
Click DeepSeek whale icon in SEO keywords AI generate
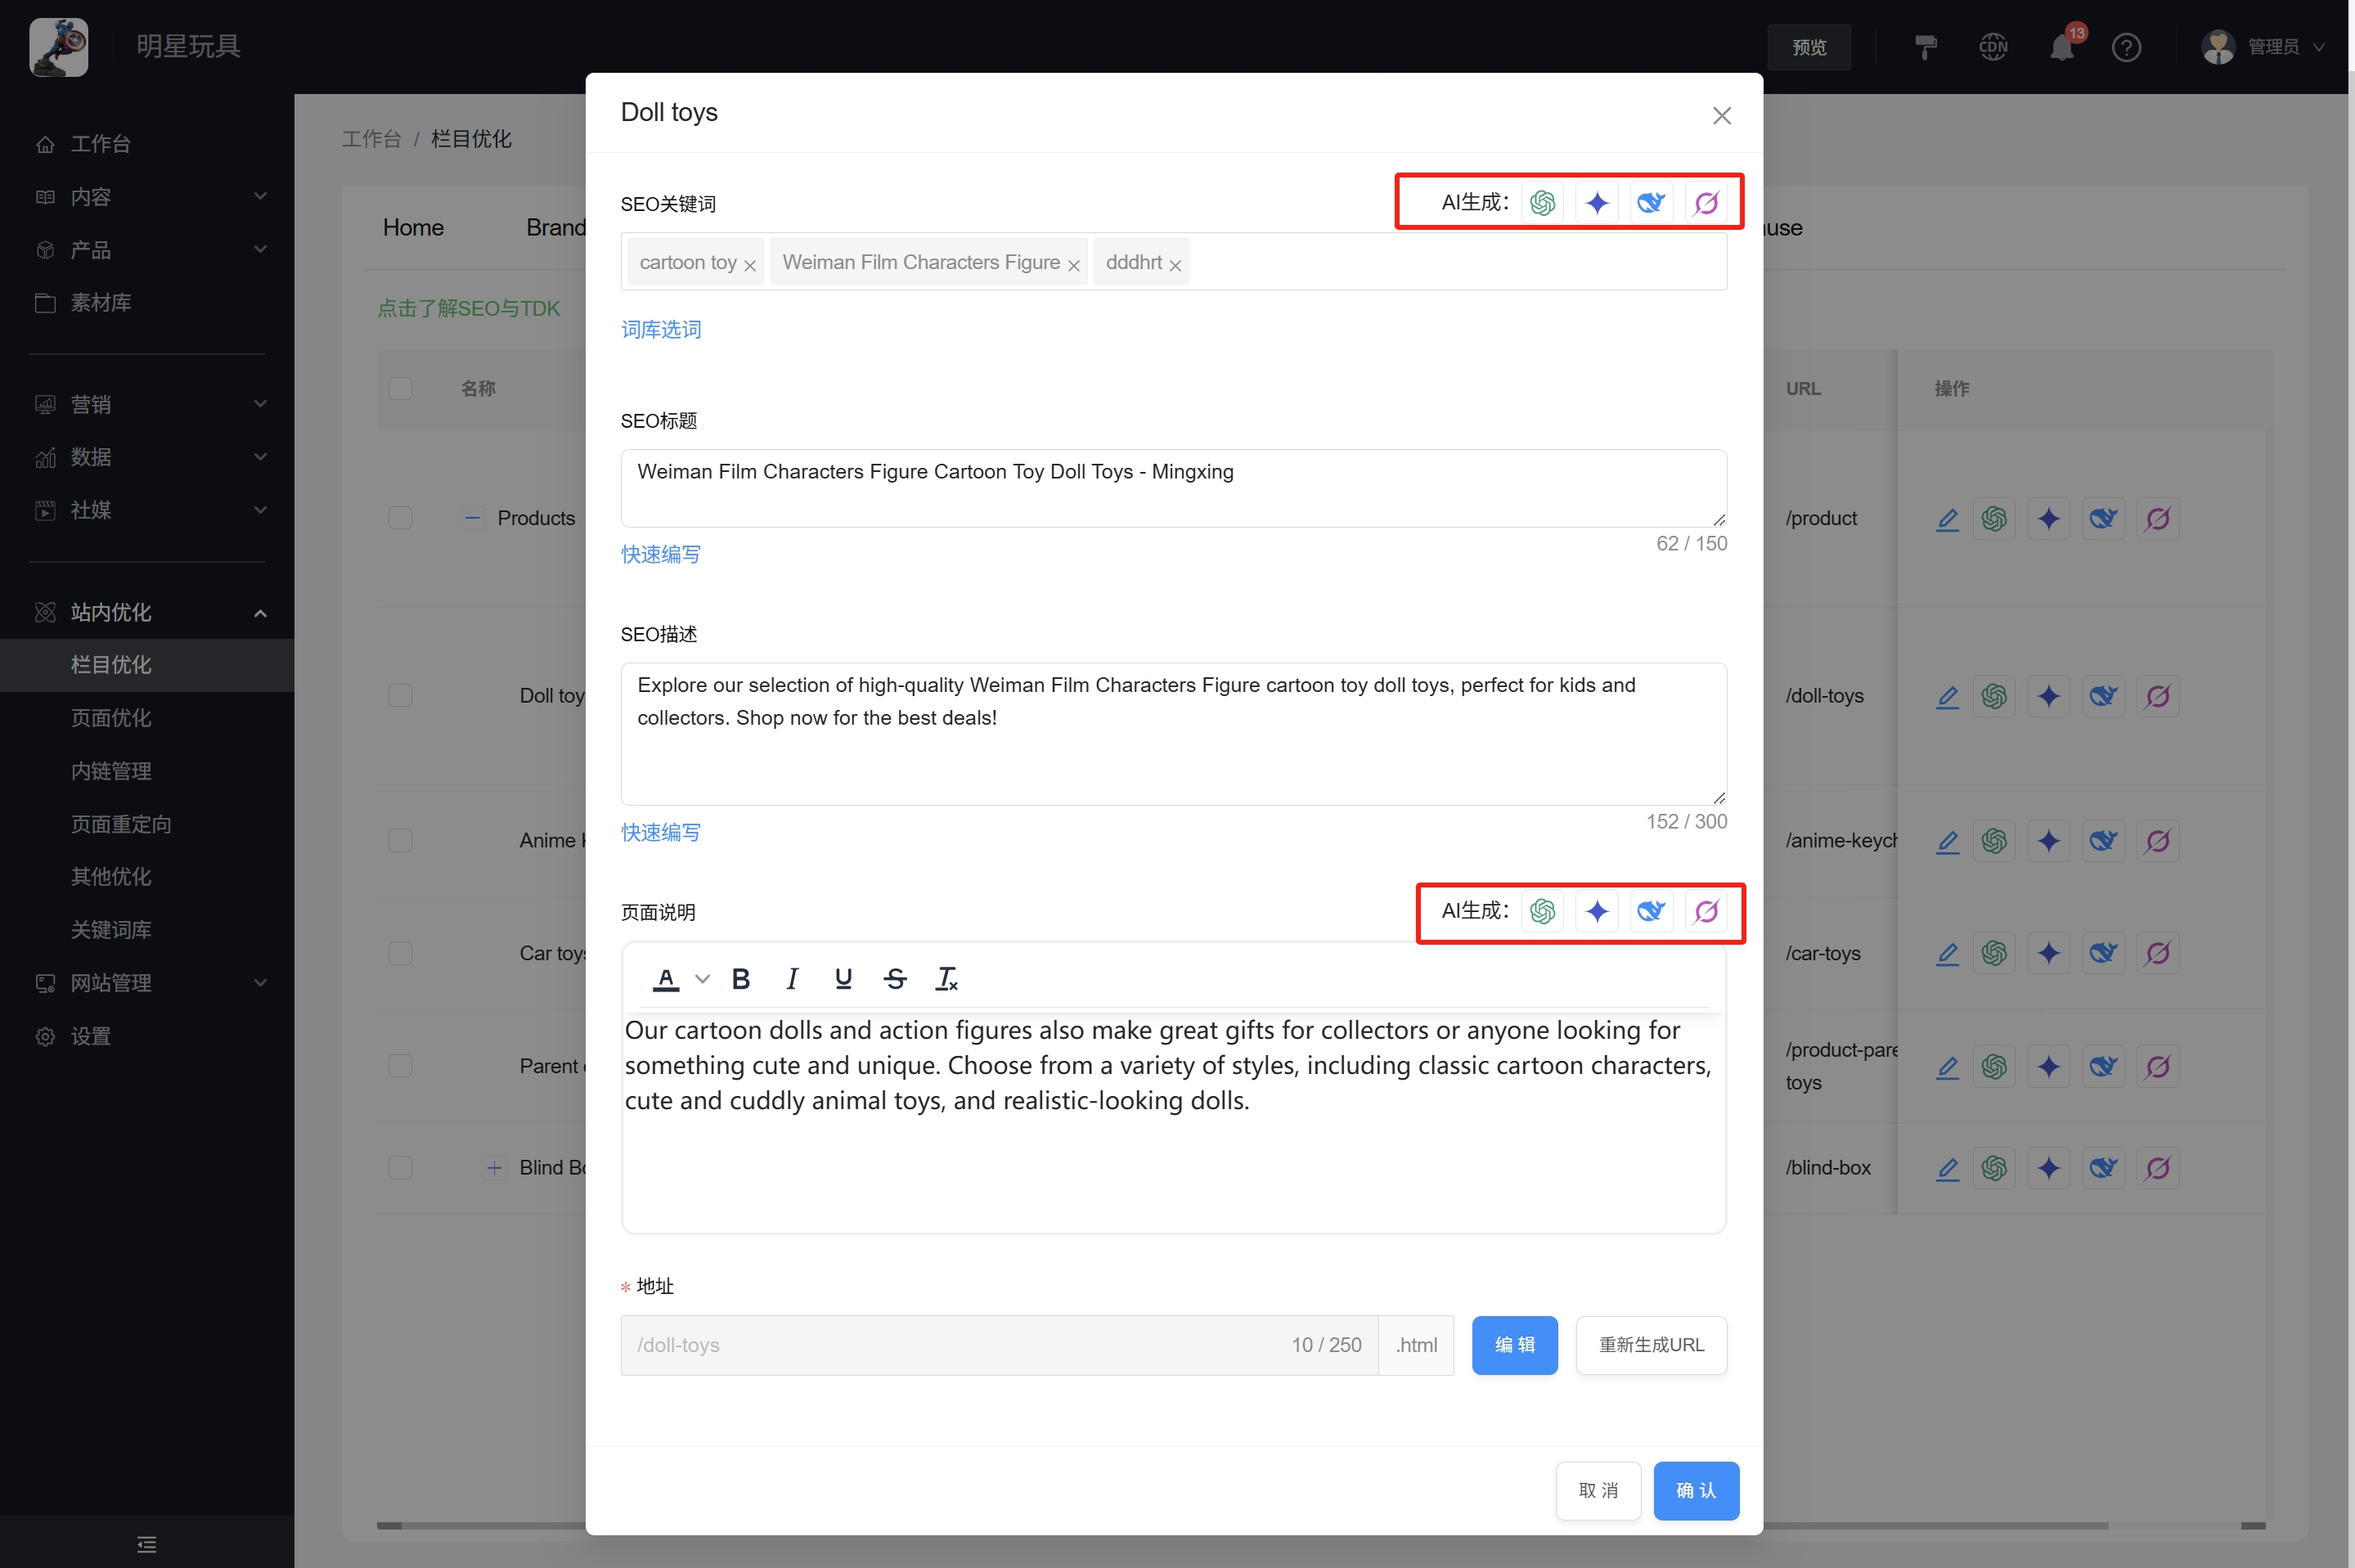pyautogui.click(x=1651, y=203)
